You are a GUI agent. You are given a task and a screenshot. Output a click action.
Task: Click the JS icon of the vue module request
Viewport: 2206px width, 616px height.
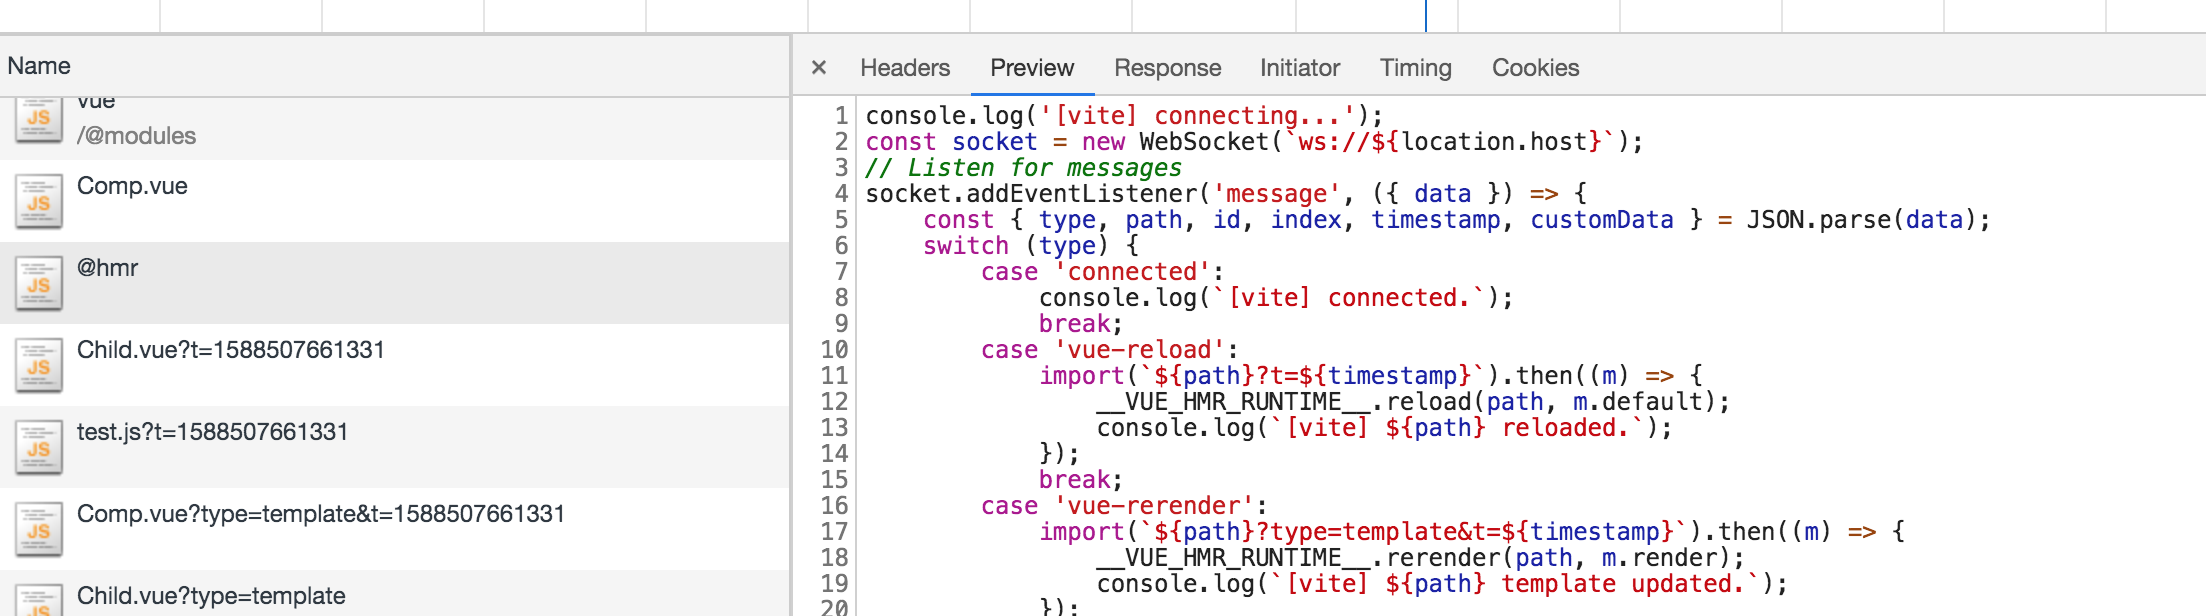coord(39,120)
